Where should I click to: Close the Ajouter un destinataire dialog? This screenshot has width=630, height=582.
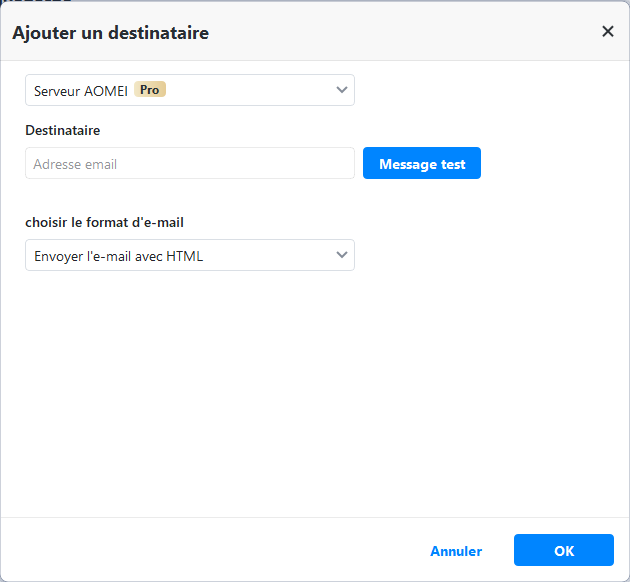click(x=607, y=31)
